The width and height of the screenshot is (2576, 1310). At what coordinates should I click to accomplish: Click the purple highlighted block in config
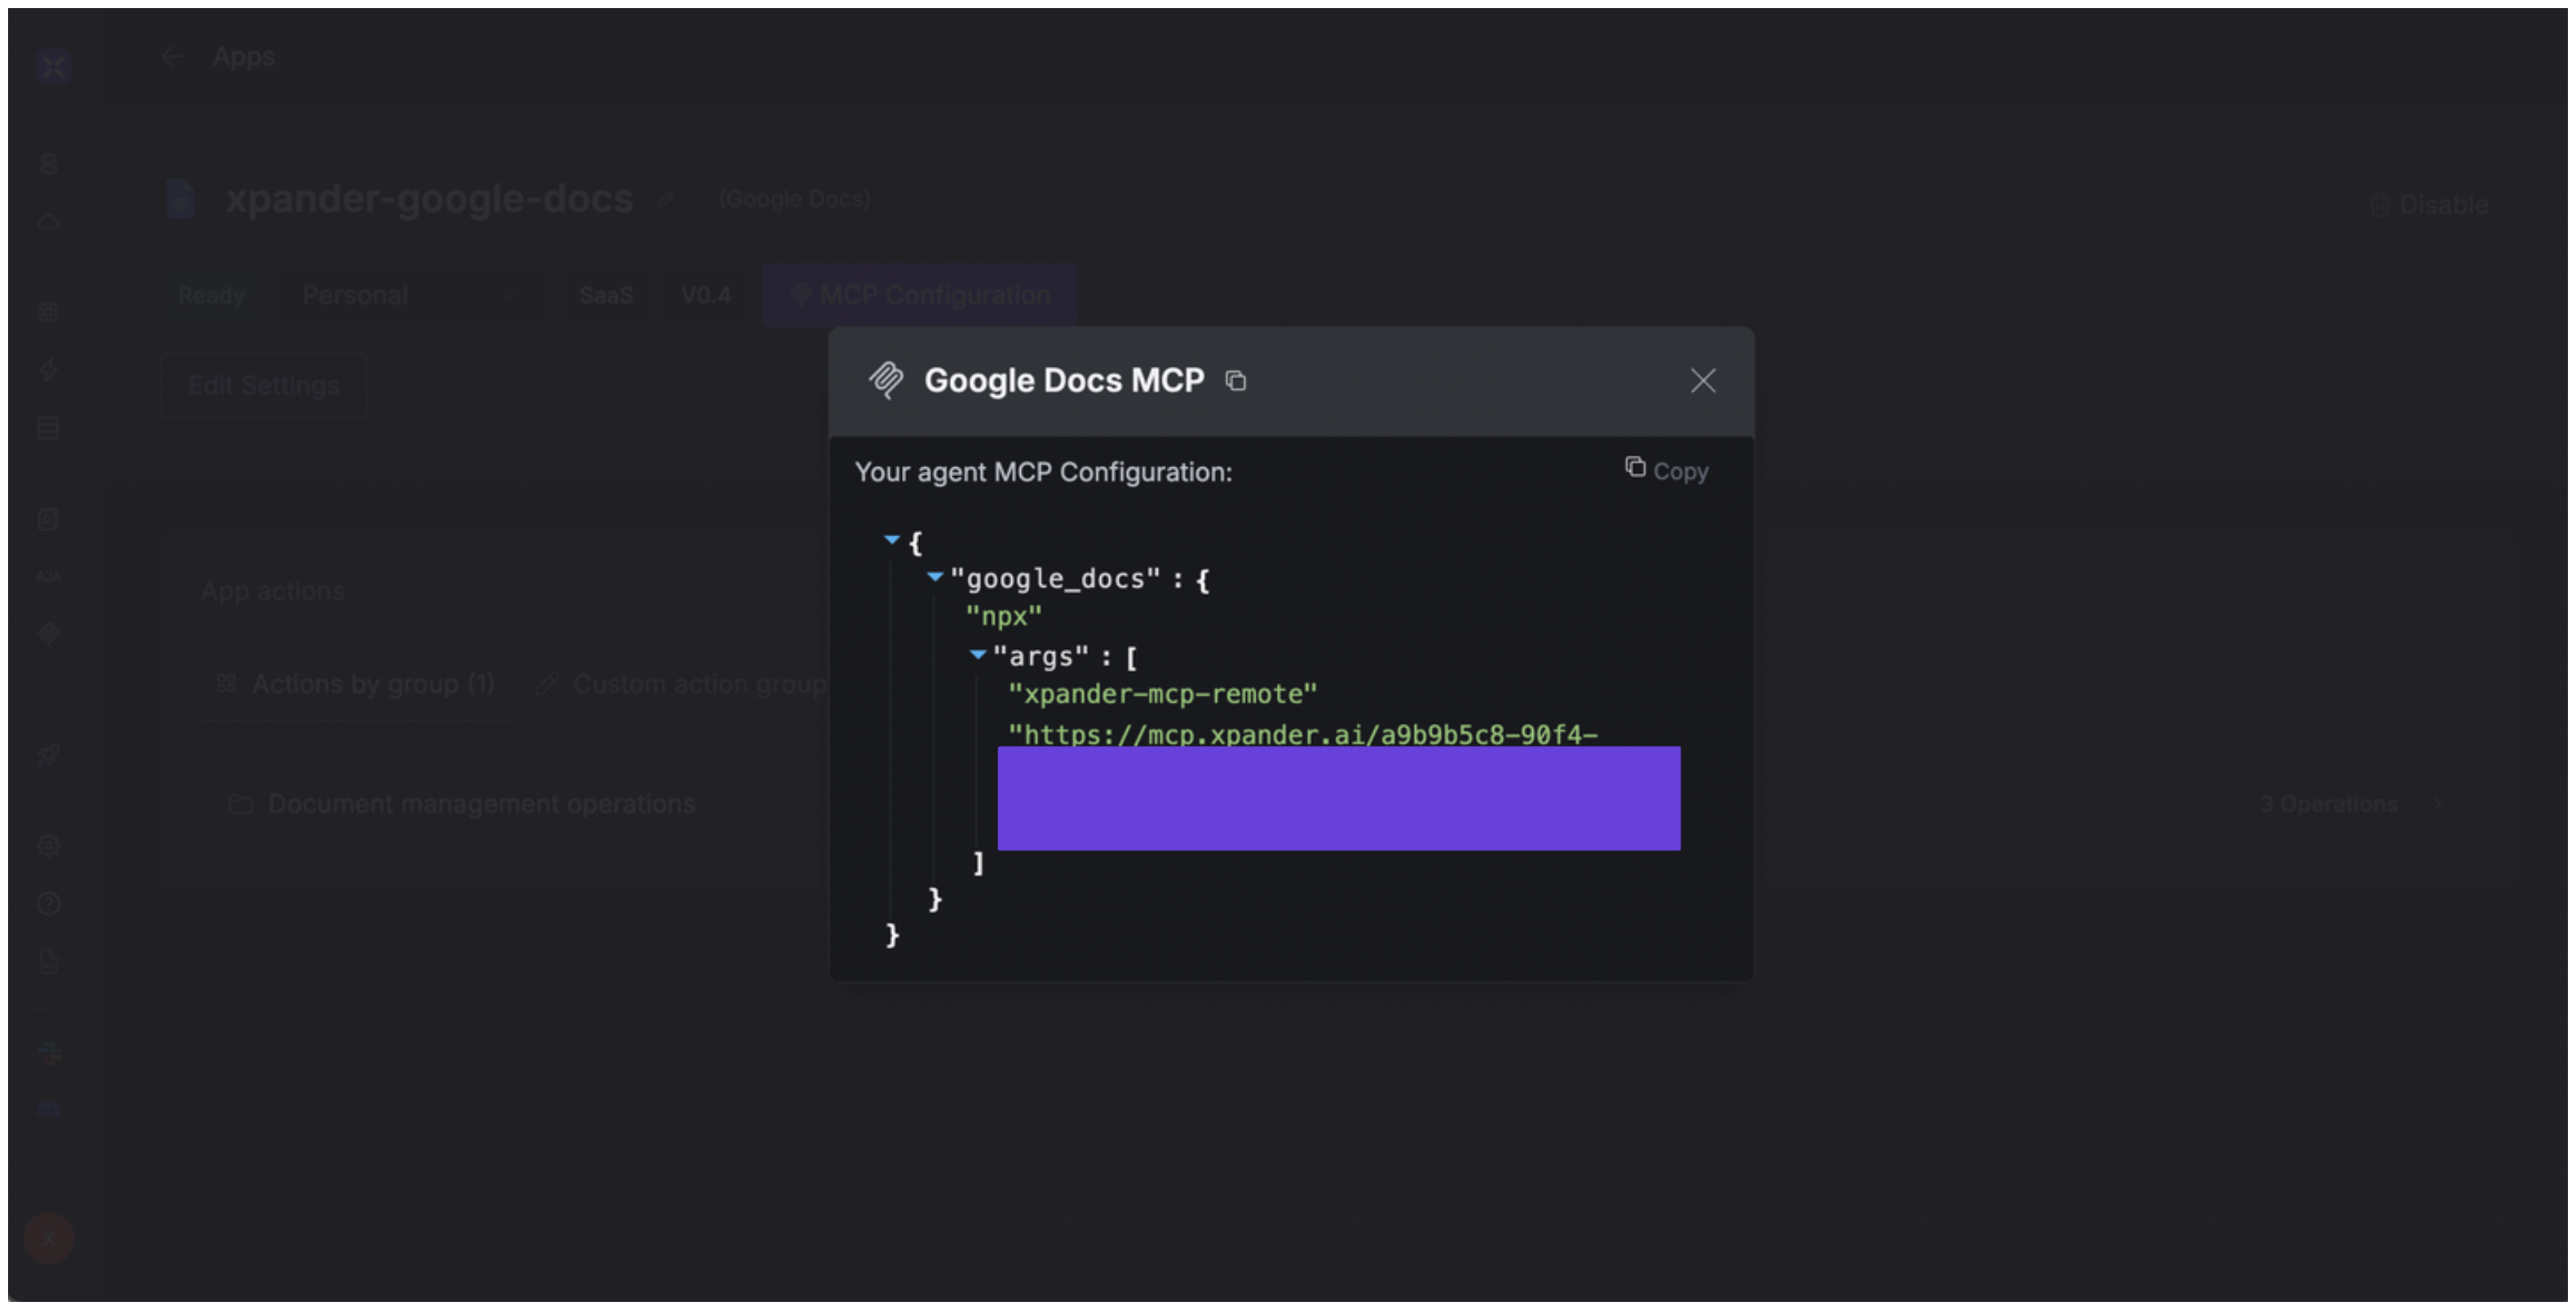(x=1338, y=798)
